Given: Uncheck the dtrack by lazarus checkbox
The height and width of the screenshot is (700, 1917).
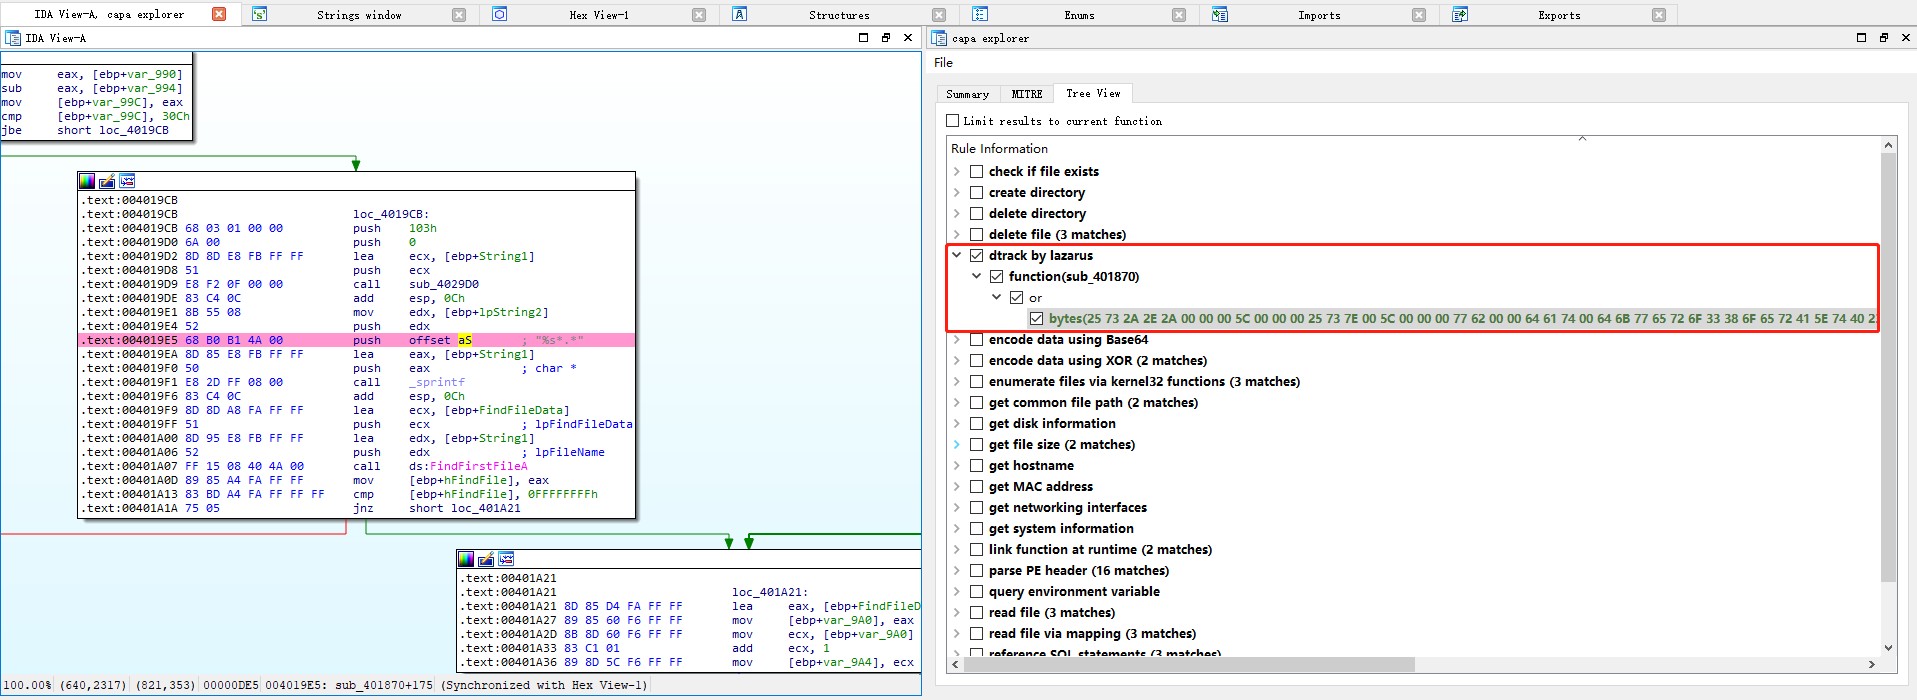Looking at the screenshot, I should click(x=977, y=256).
